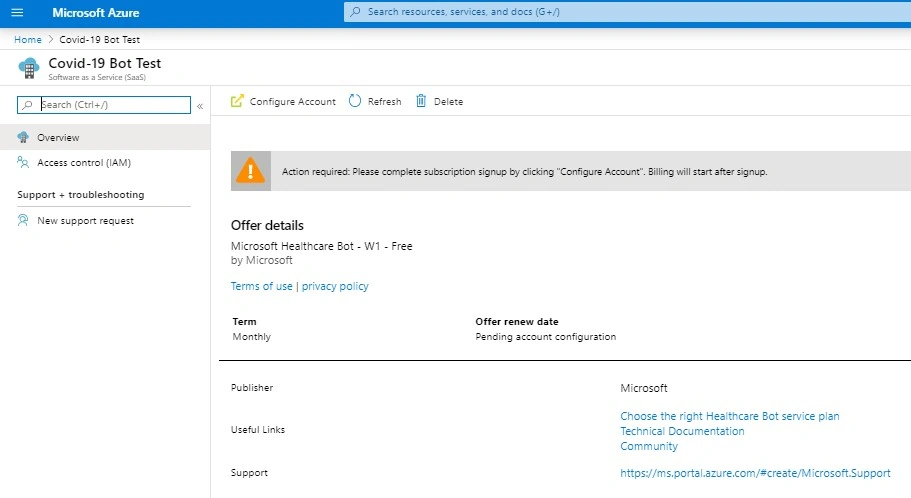The image size is (911, 498).
Task: Click the Term column label
Action: point(245,321)
